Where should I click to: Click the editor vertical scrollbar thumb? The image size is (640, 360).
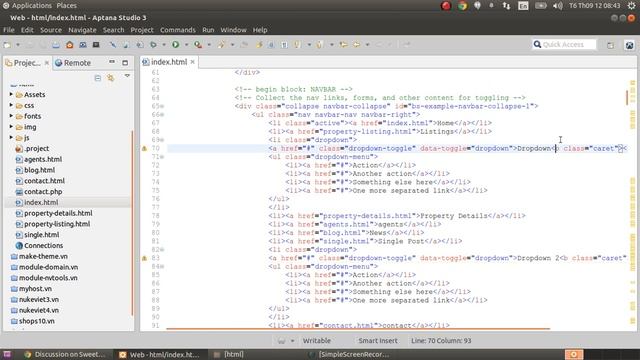point(627,97)
